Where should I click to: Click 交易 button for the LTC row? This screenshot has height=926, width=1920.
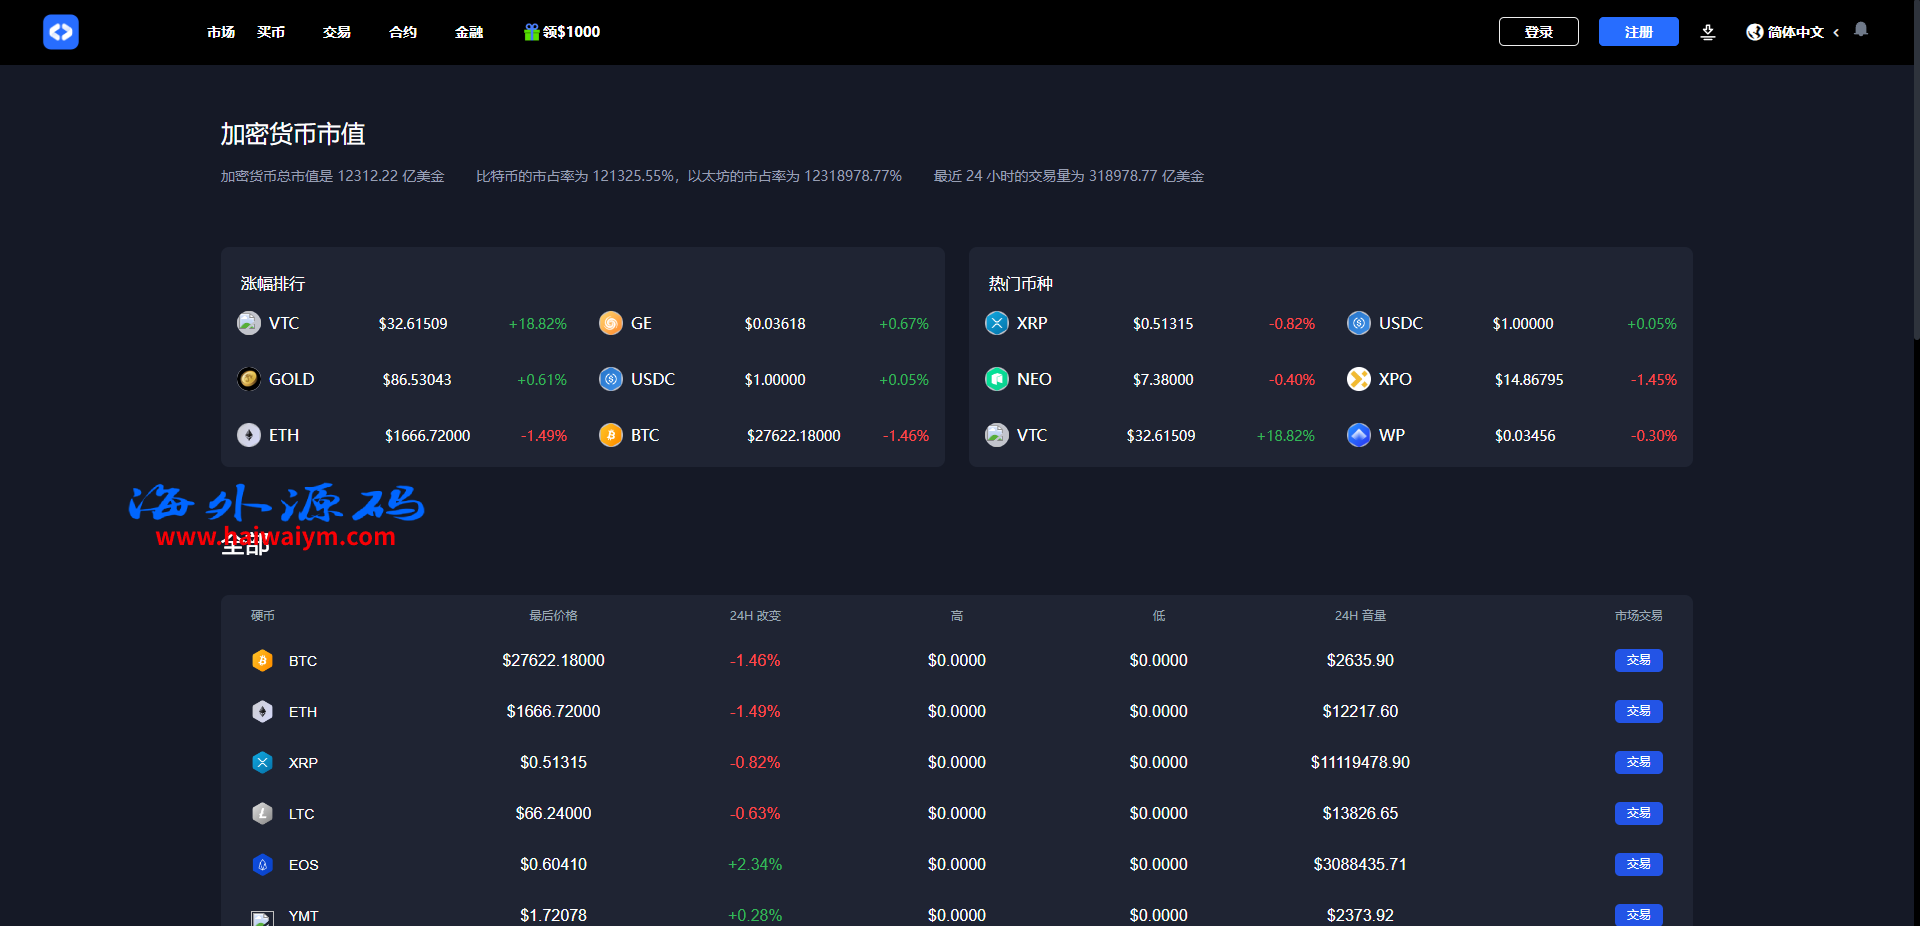[x=1638, y=813]
